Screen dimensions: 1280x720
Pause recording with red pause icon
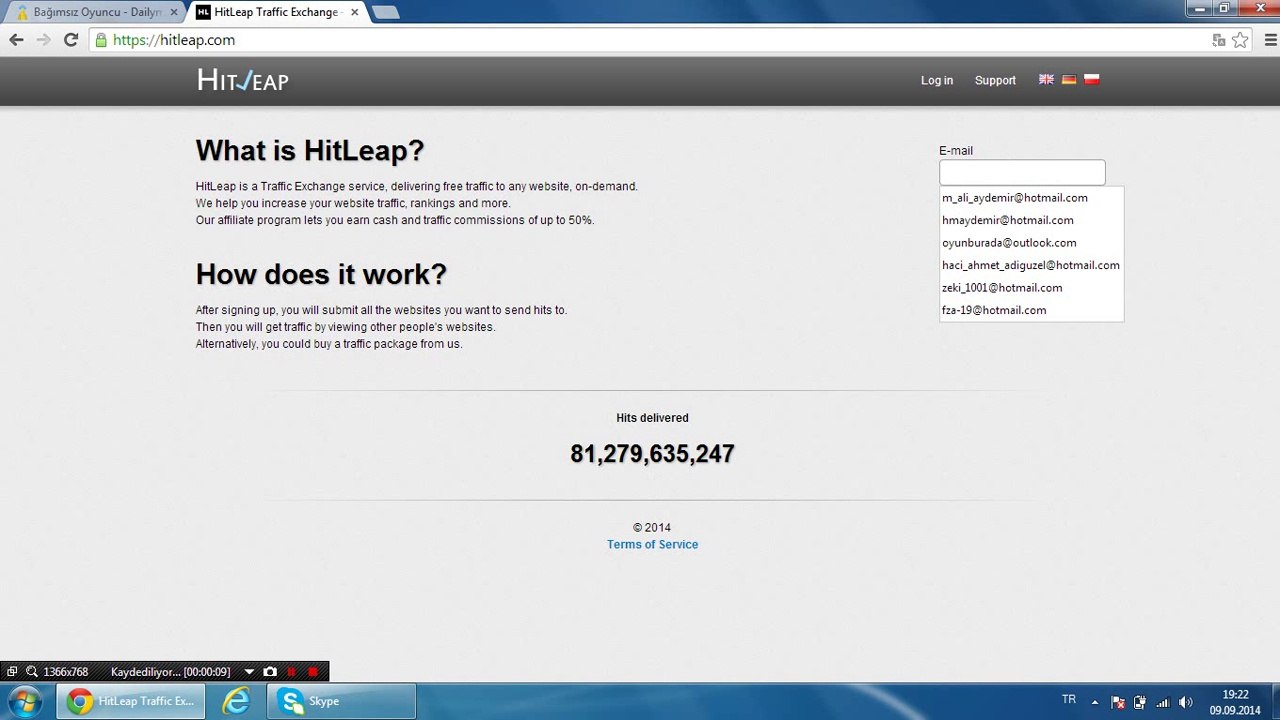[292, 672]
